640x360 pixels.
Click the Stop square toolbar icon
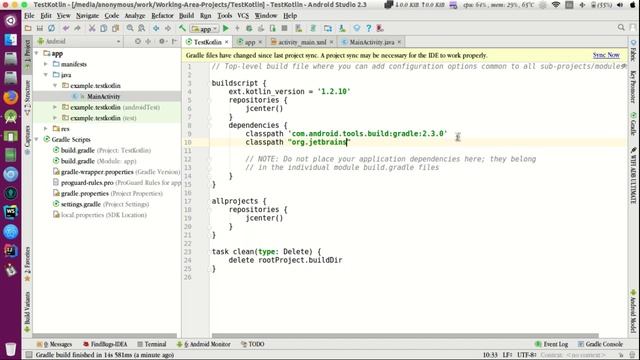click(x=284, y=28)
